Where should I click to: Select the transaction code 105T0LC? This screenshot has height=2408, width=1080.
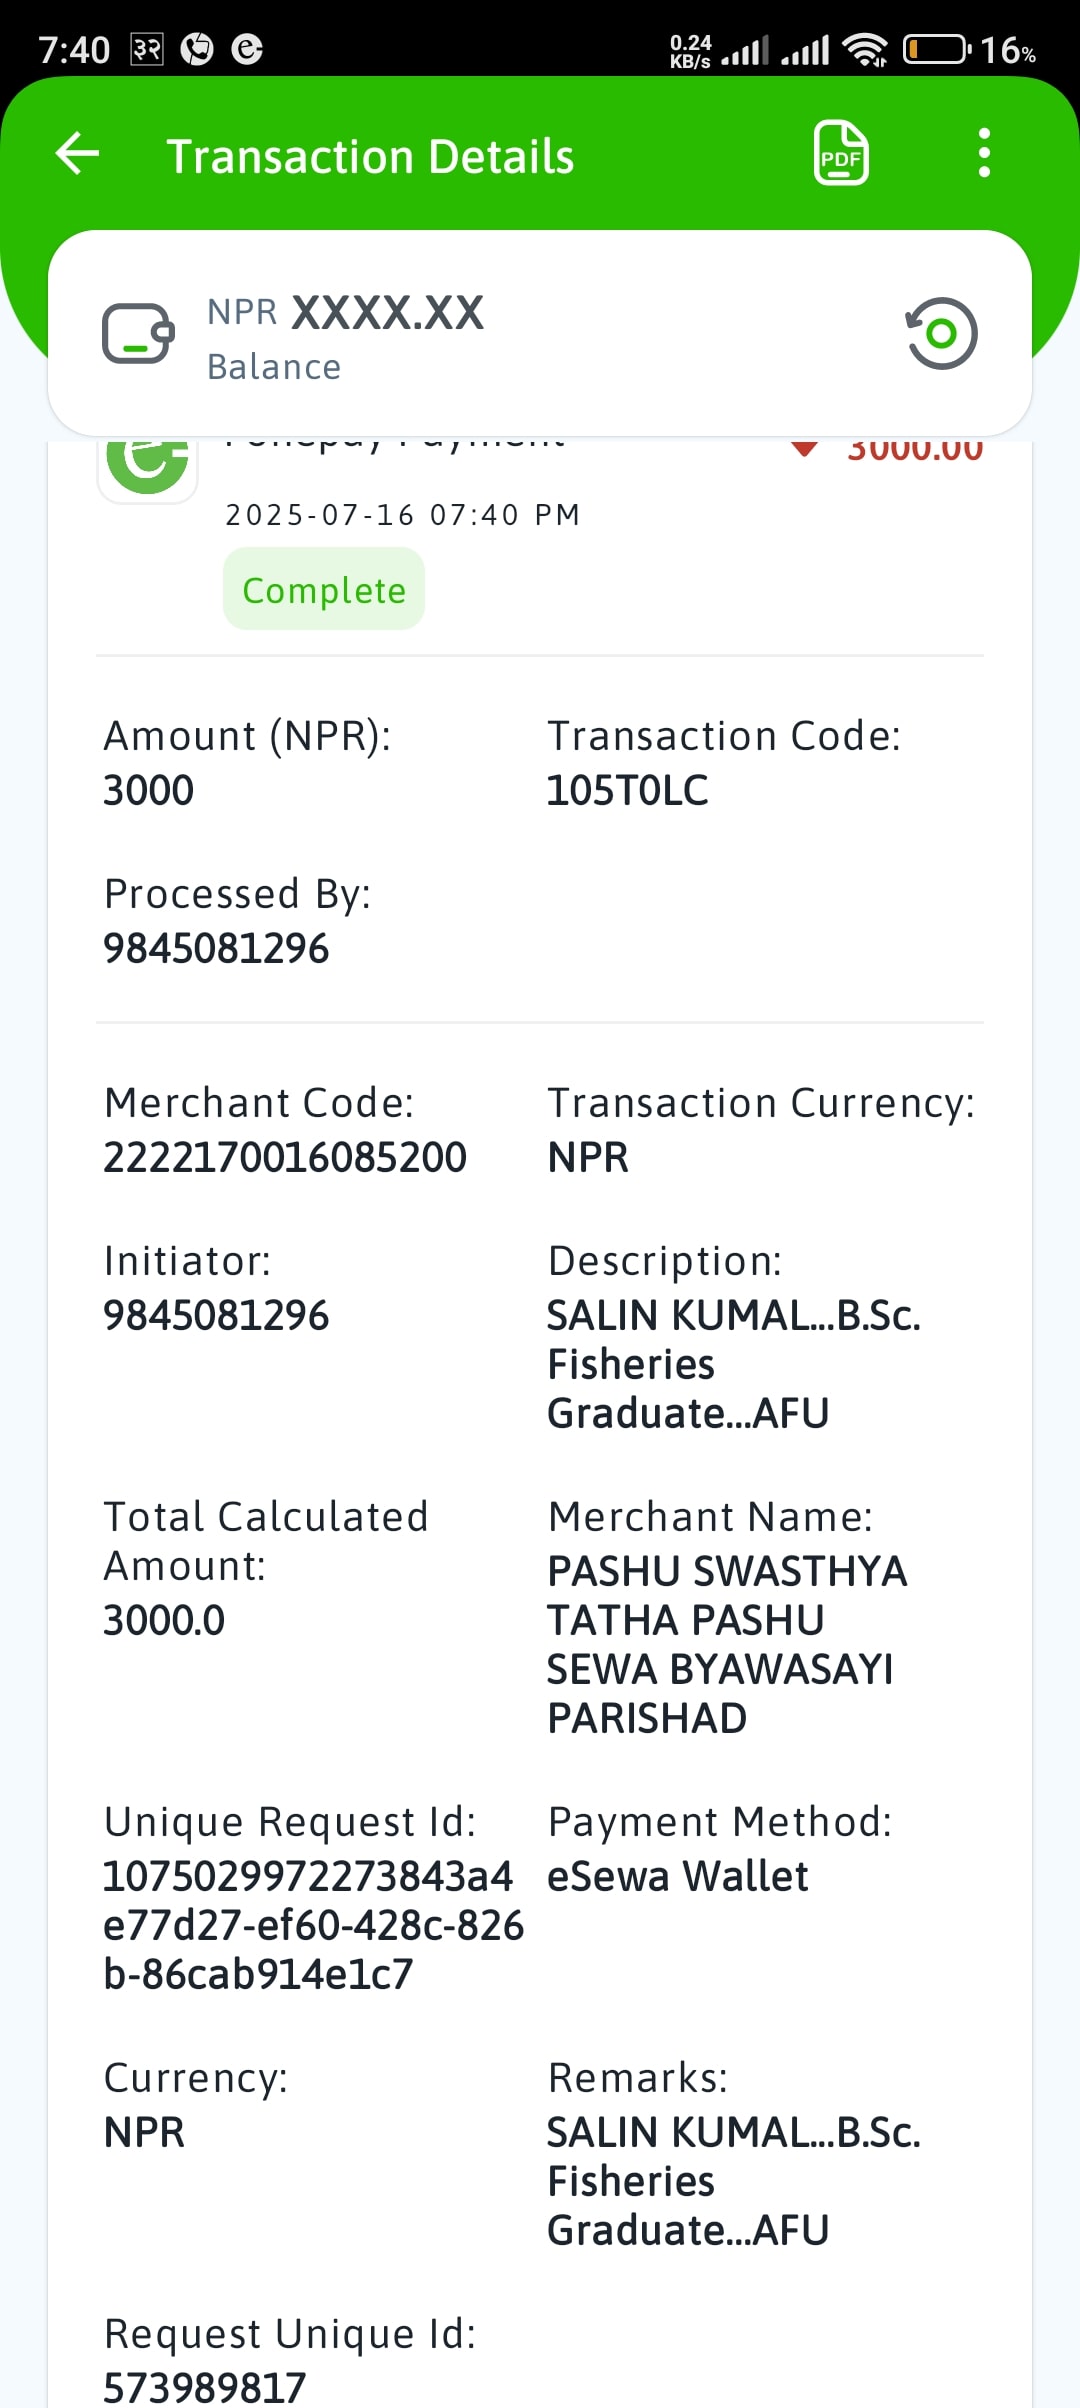pos(627,790)
